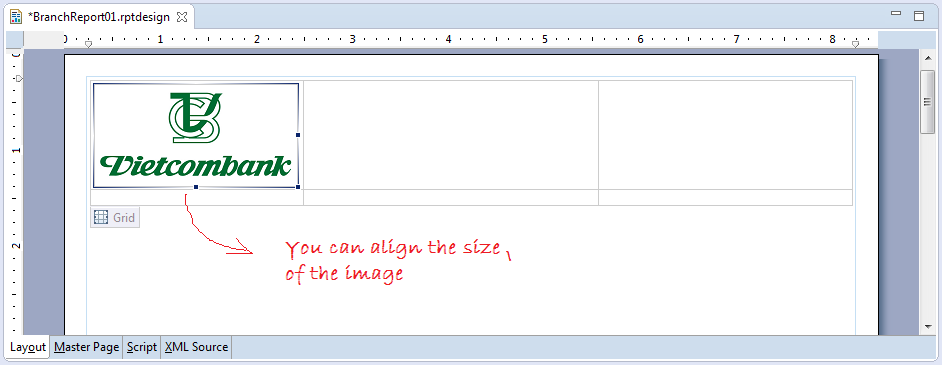Viewport: 942px width, 365px height.
Task: Click the image's bottom-right corner handle
Action: click(x=298, y=187)
